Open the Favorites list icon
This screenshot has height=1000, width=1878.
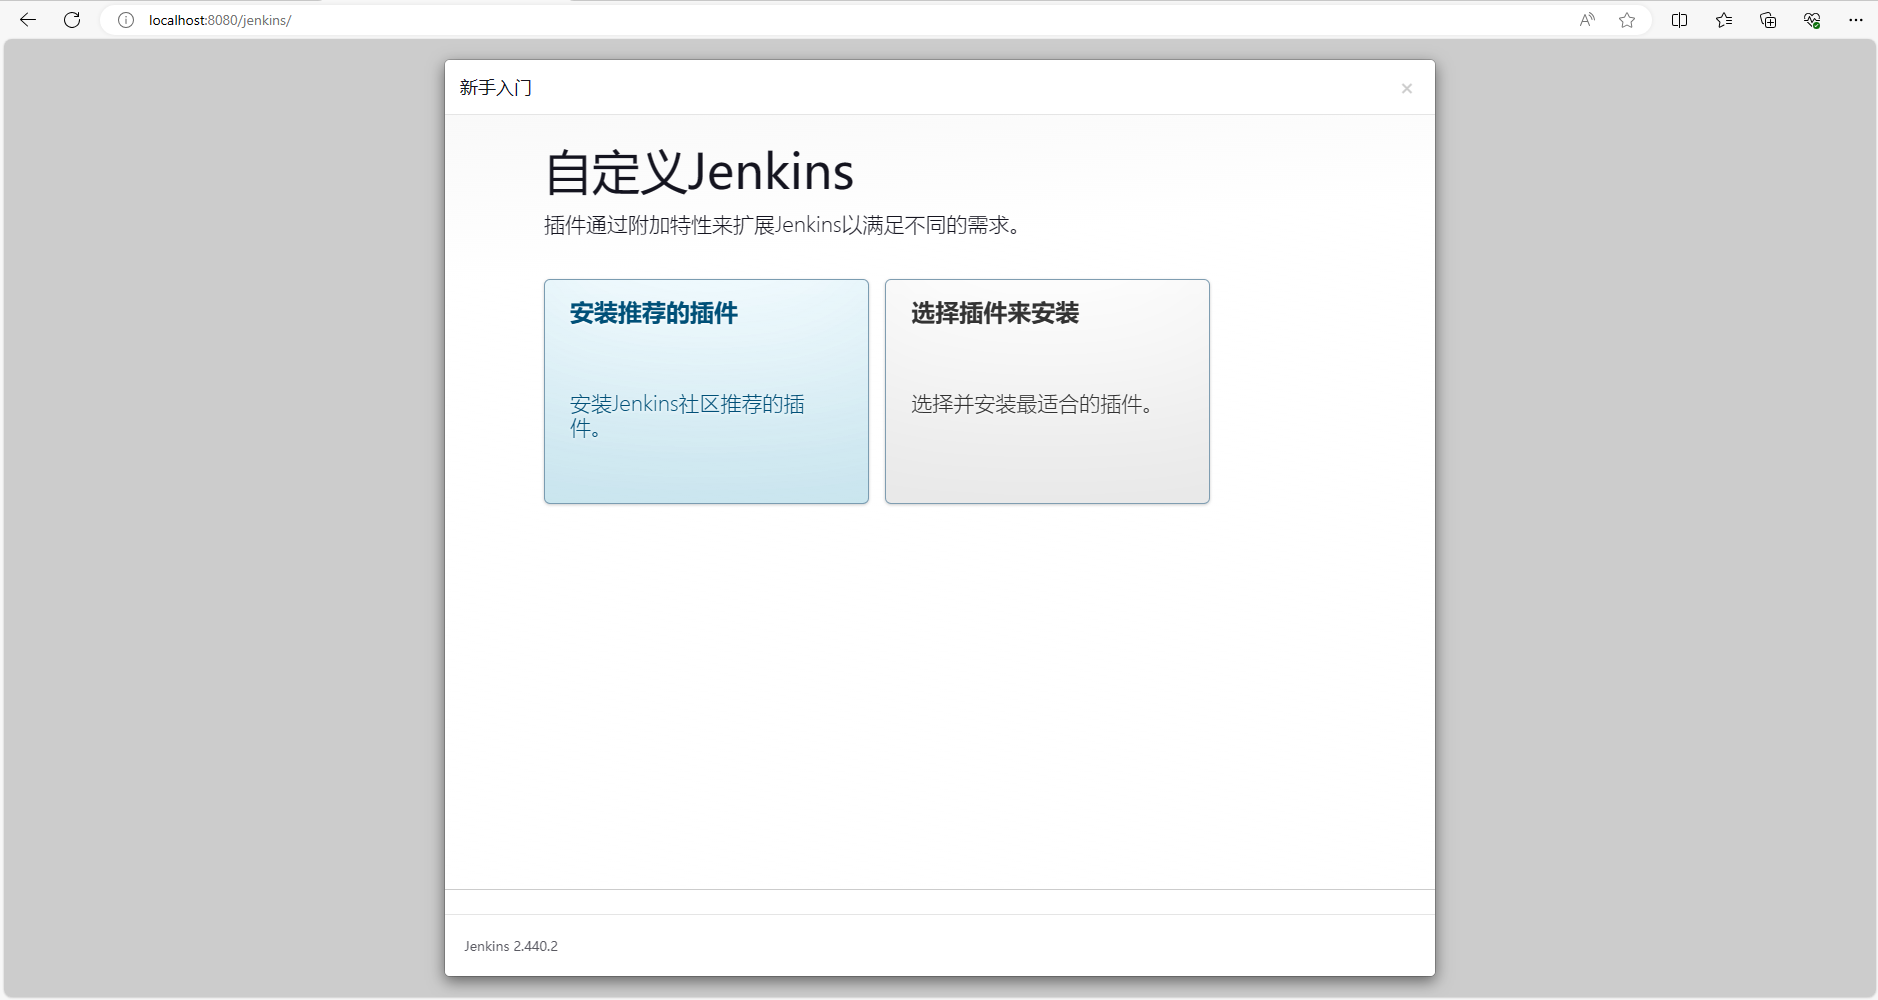point(1724,20)
